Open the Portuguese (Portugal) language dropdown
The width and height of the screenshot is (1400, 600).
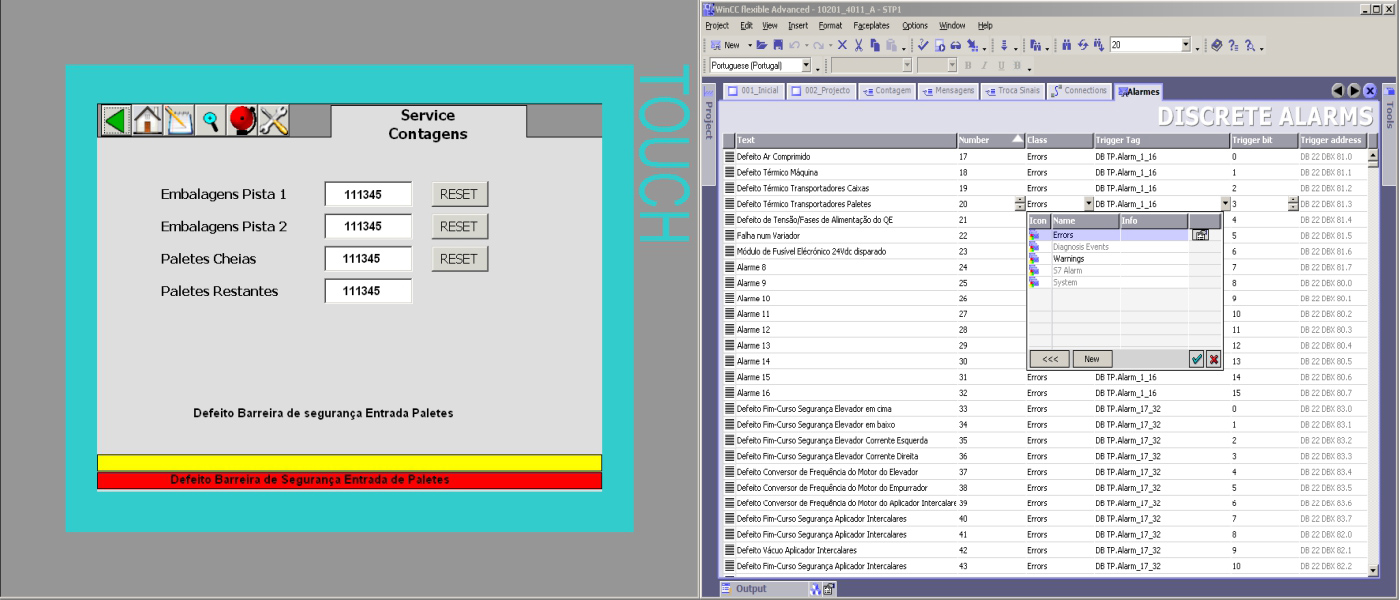click(806, 66)
